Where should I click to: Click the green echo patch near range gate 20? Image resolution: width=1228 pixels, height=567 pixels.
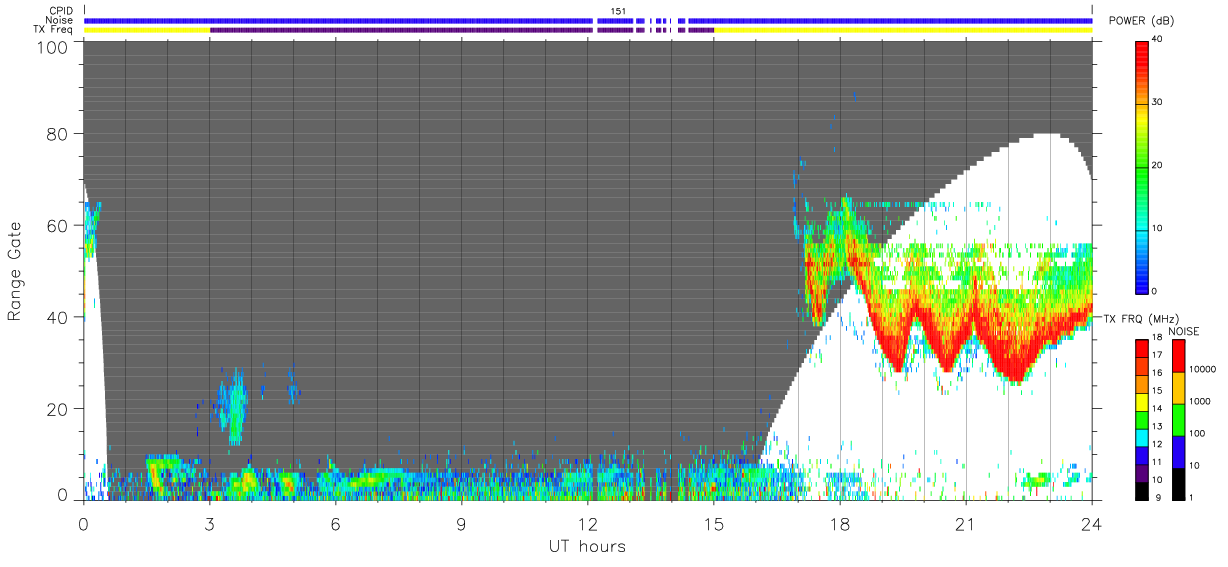pos(234,406)
